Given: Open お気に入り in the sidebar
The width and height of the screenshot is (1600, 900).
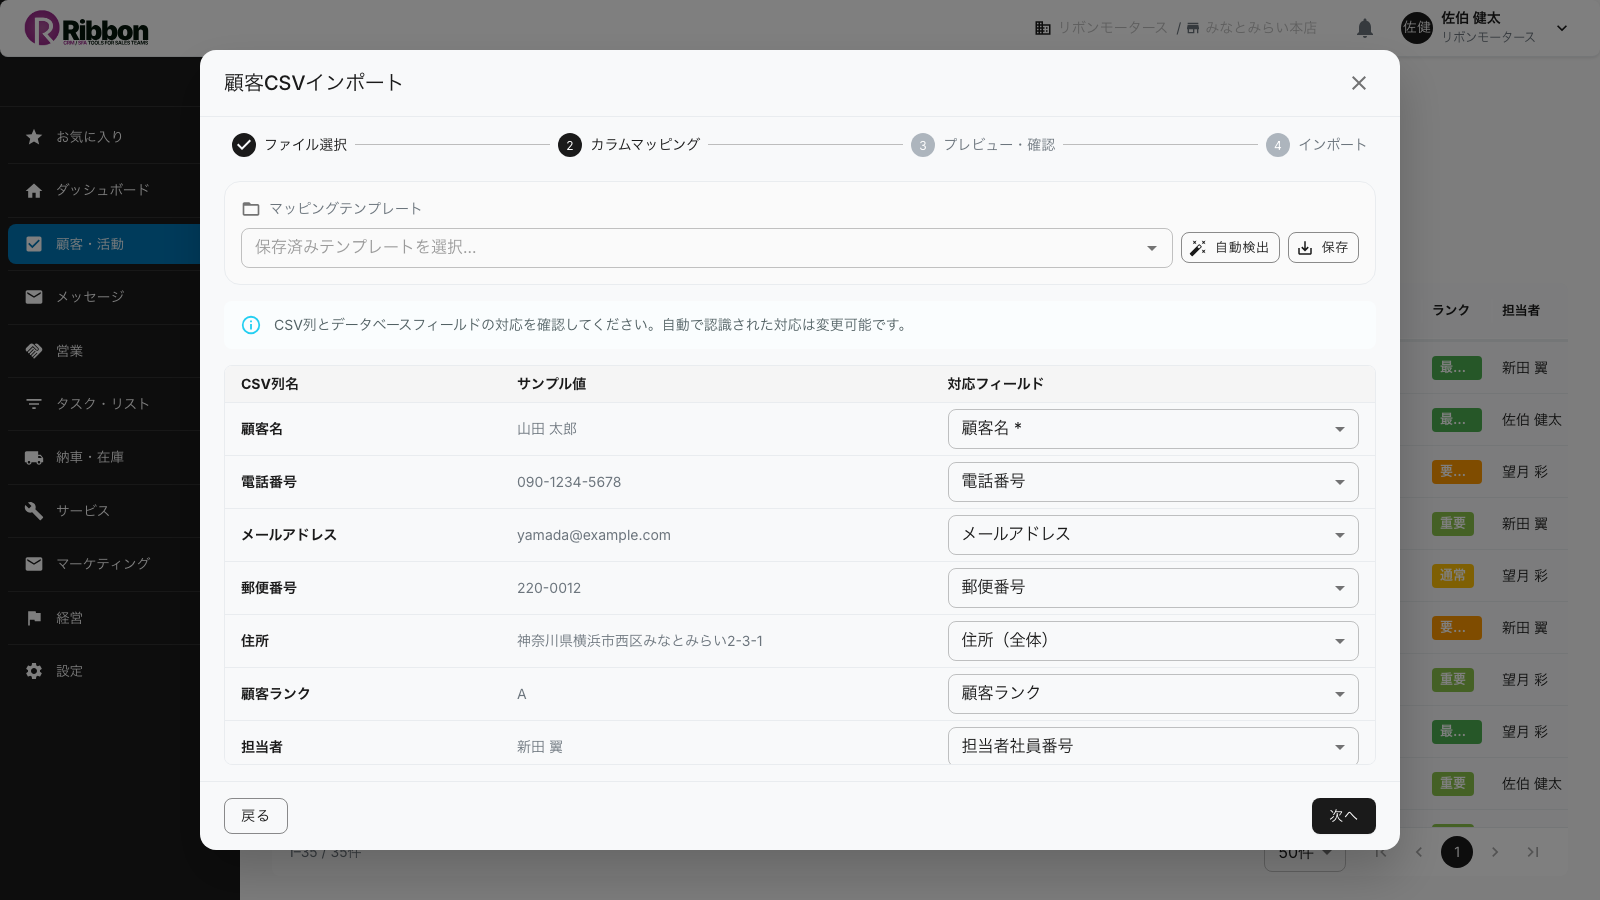Looking at the screenshot, I should coord(104,137).
